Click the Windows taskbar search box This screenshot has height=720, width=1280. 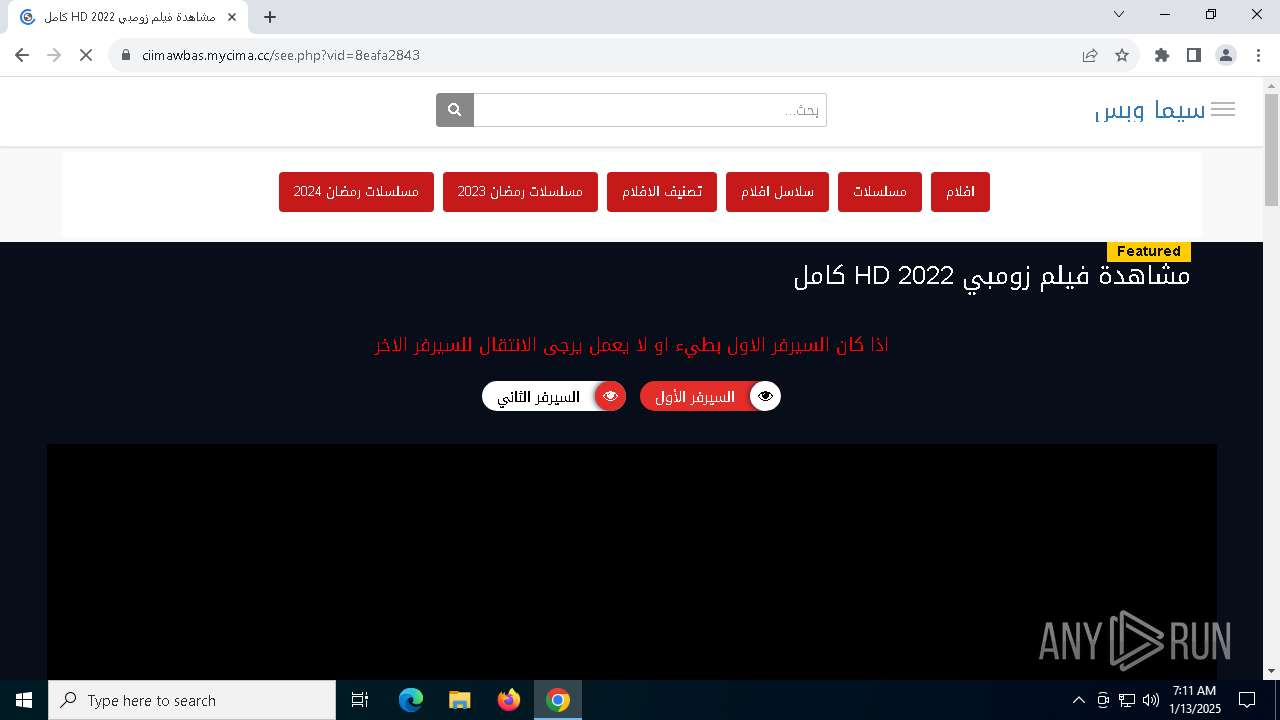pyautogui.click(x=192, y=700)
